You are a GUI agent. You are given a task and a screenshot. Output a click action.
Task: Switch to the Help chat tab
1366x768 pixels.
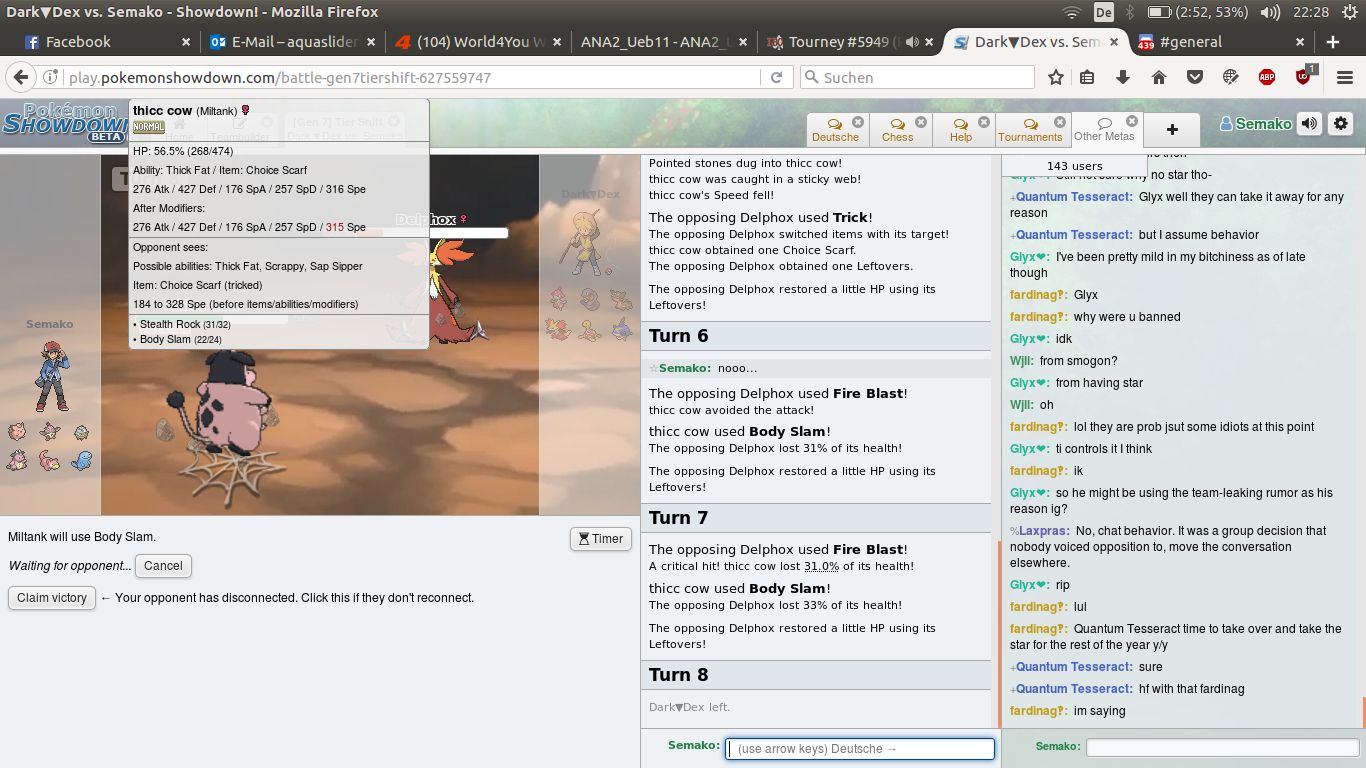(x=960, y=130)
